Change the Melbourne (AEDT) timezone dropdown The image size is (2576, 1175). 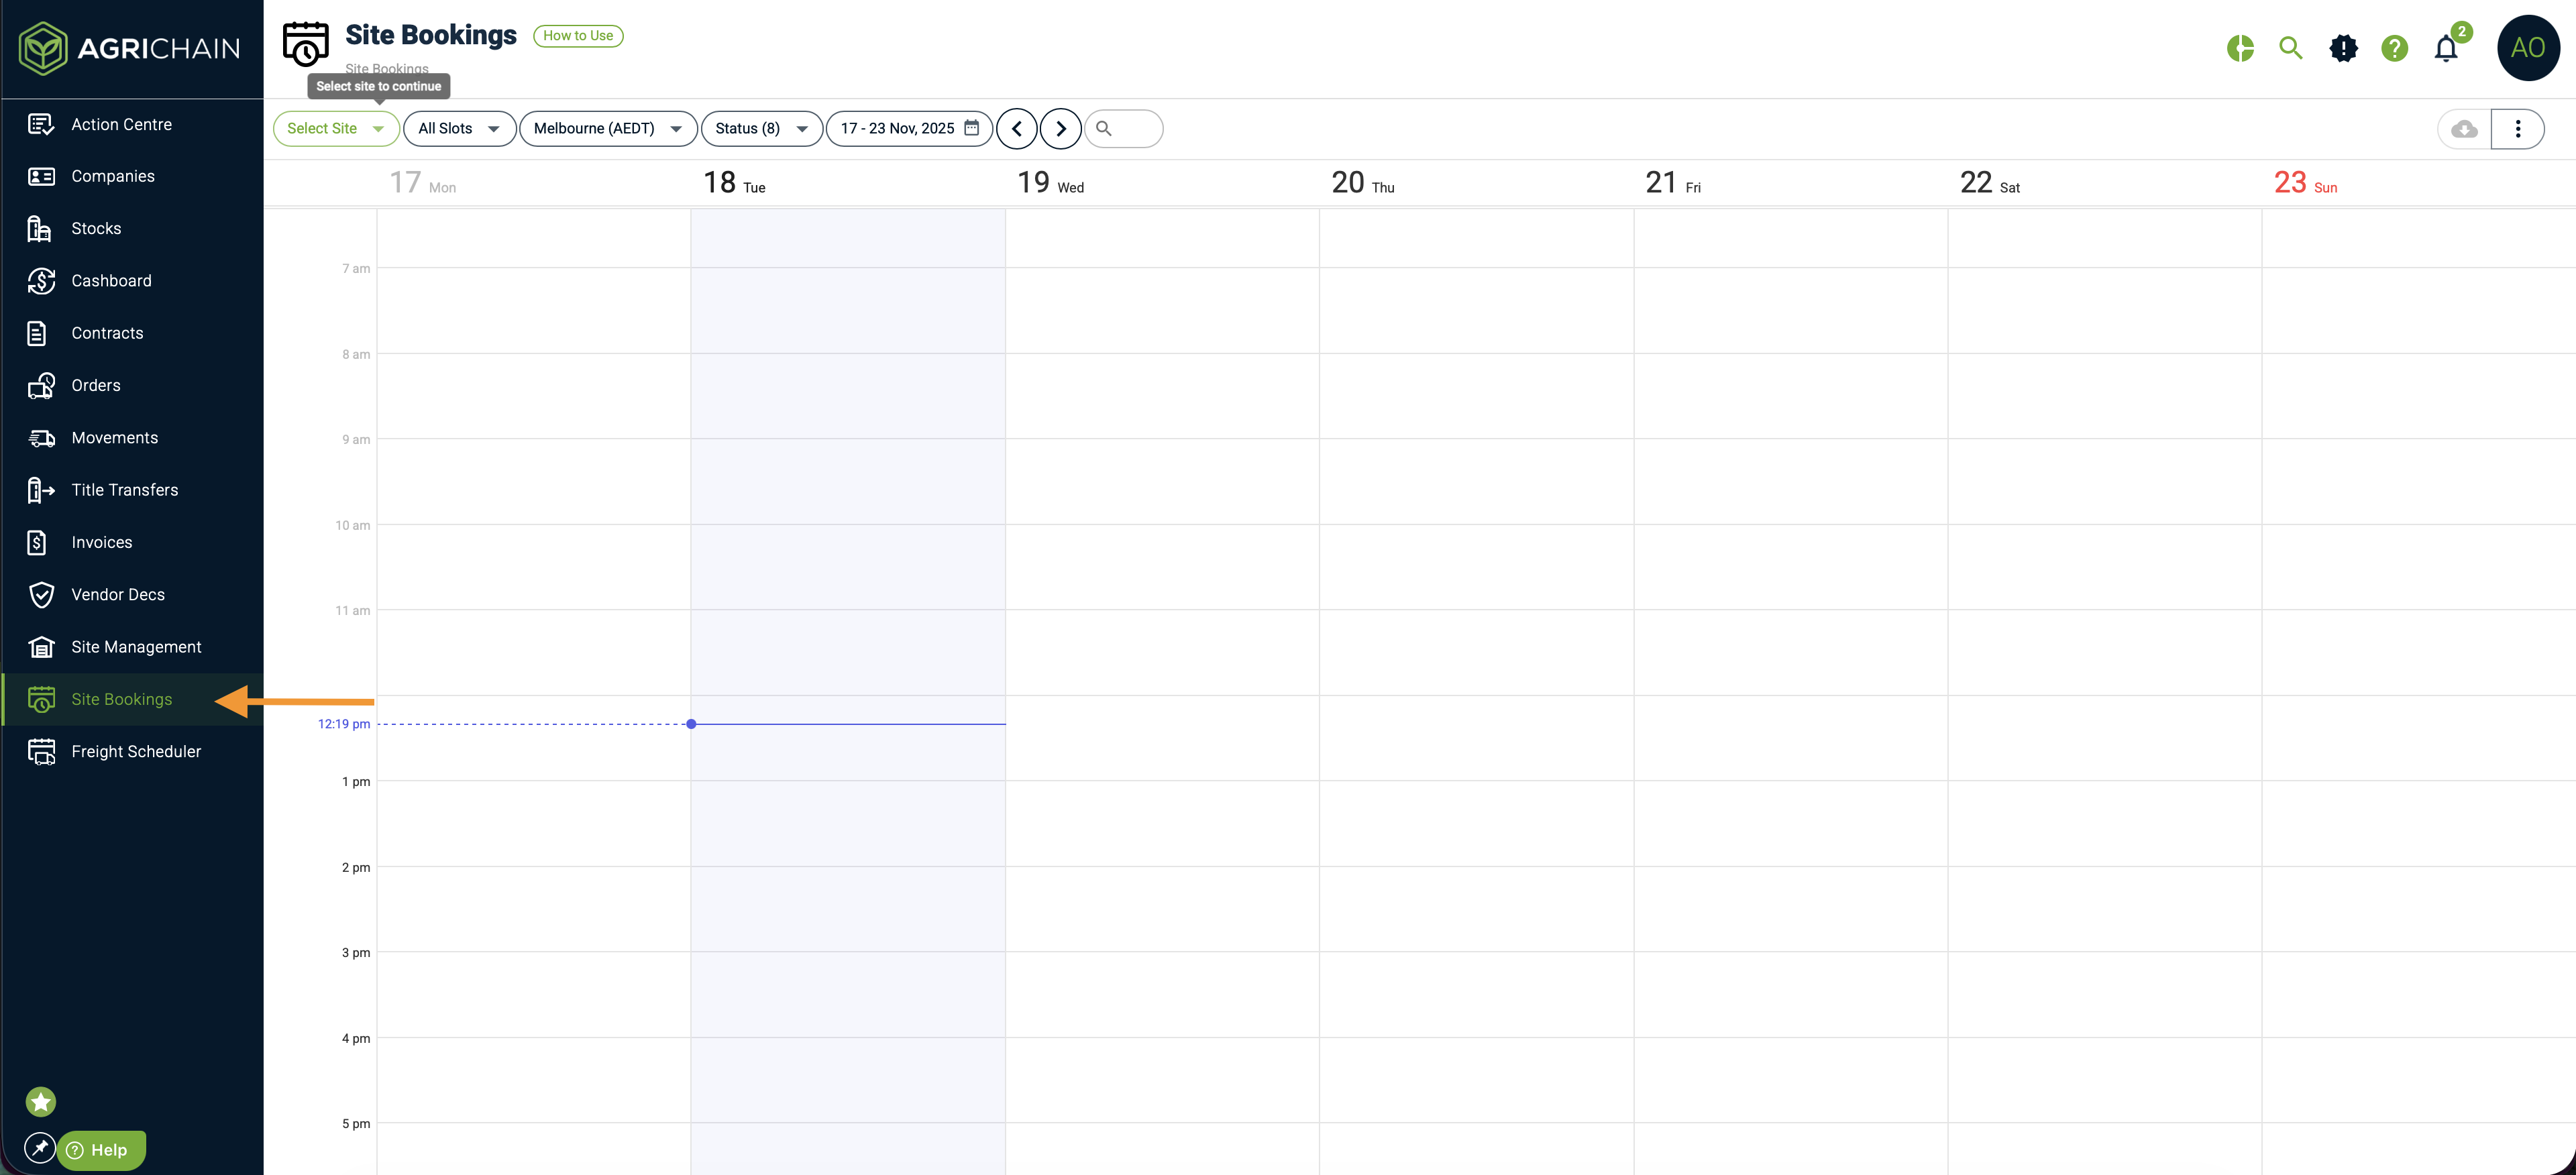click(608, 129)
